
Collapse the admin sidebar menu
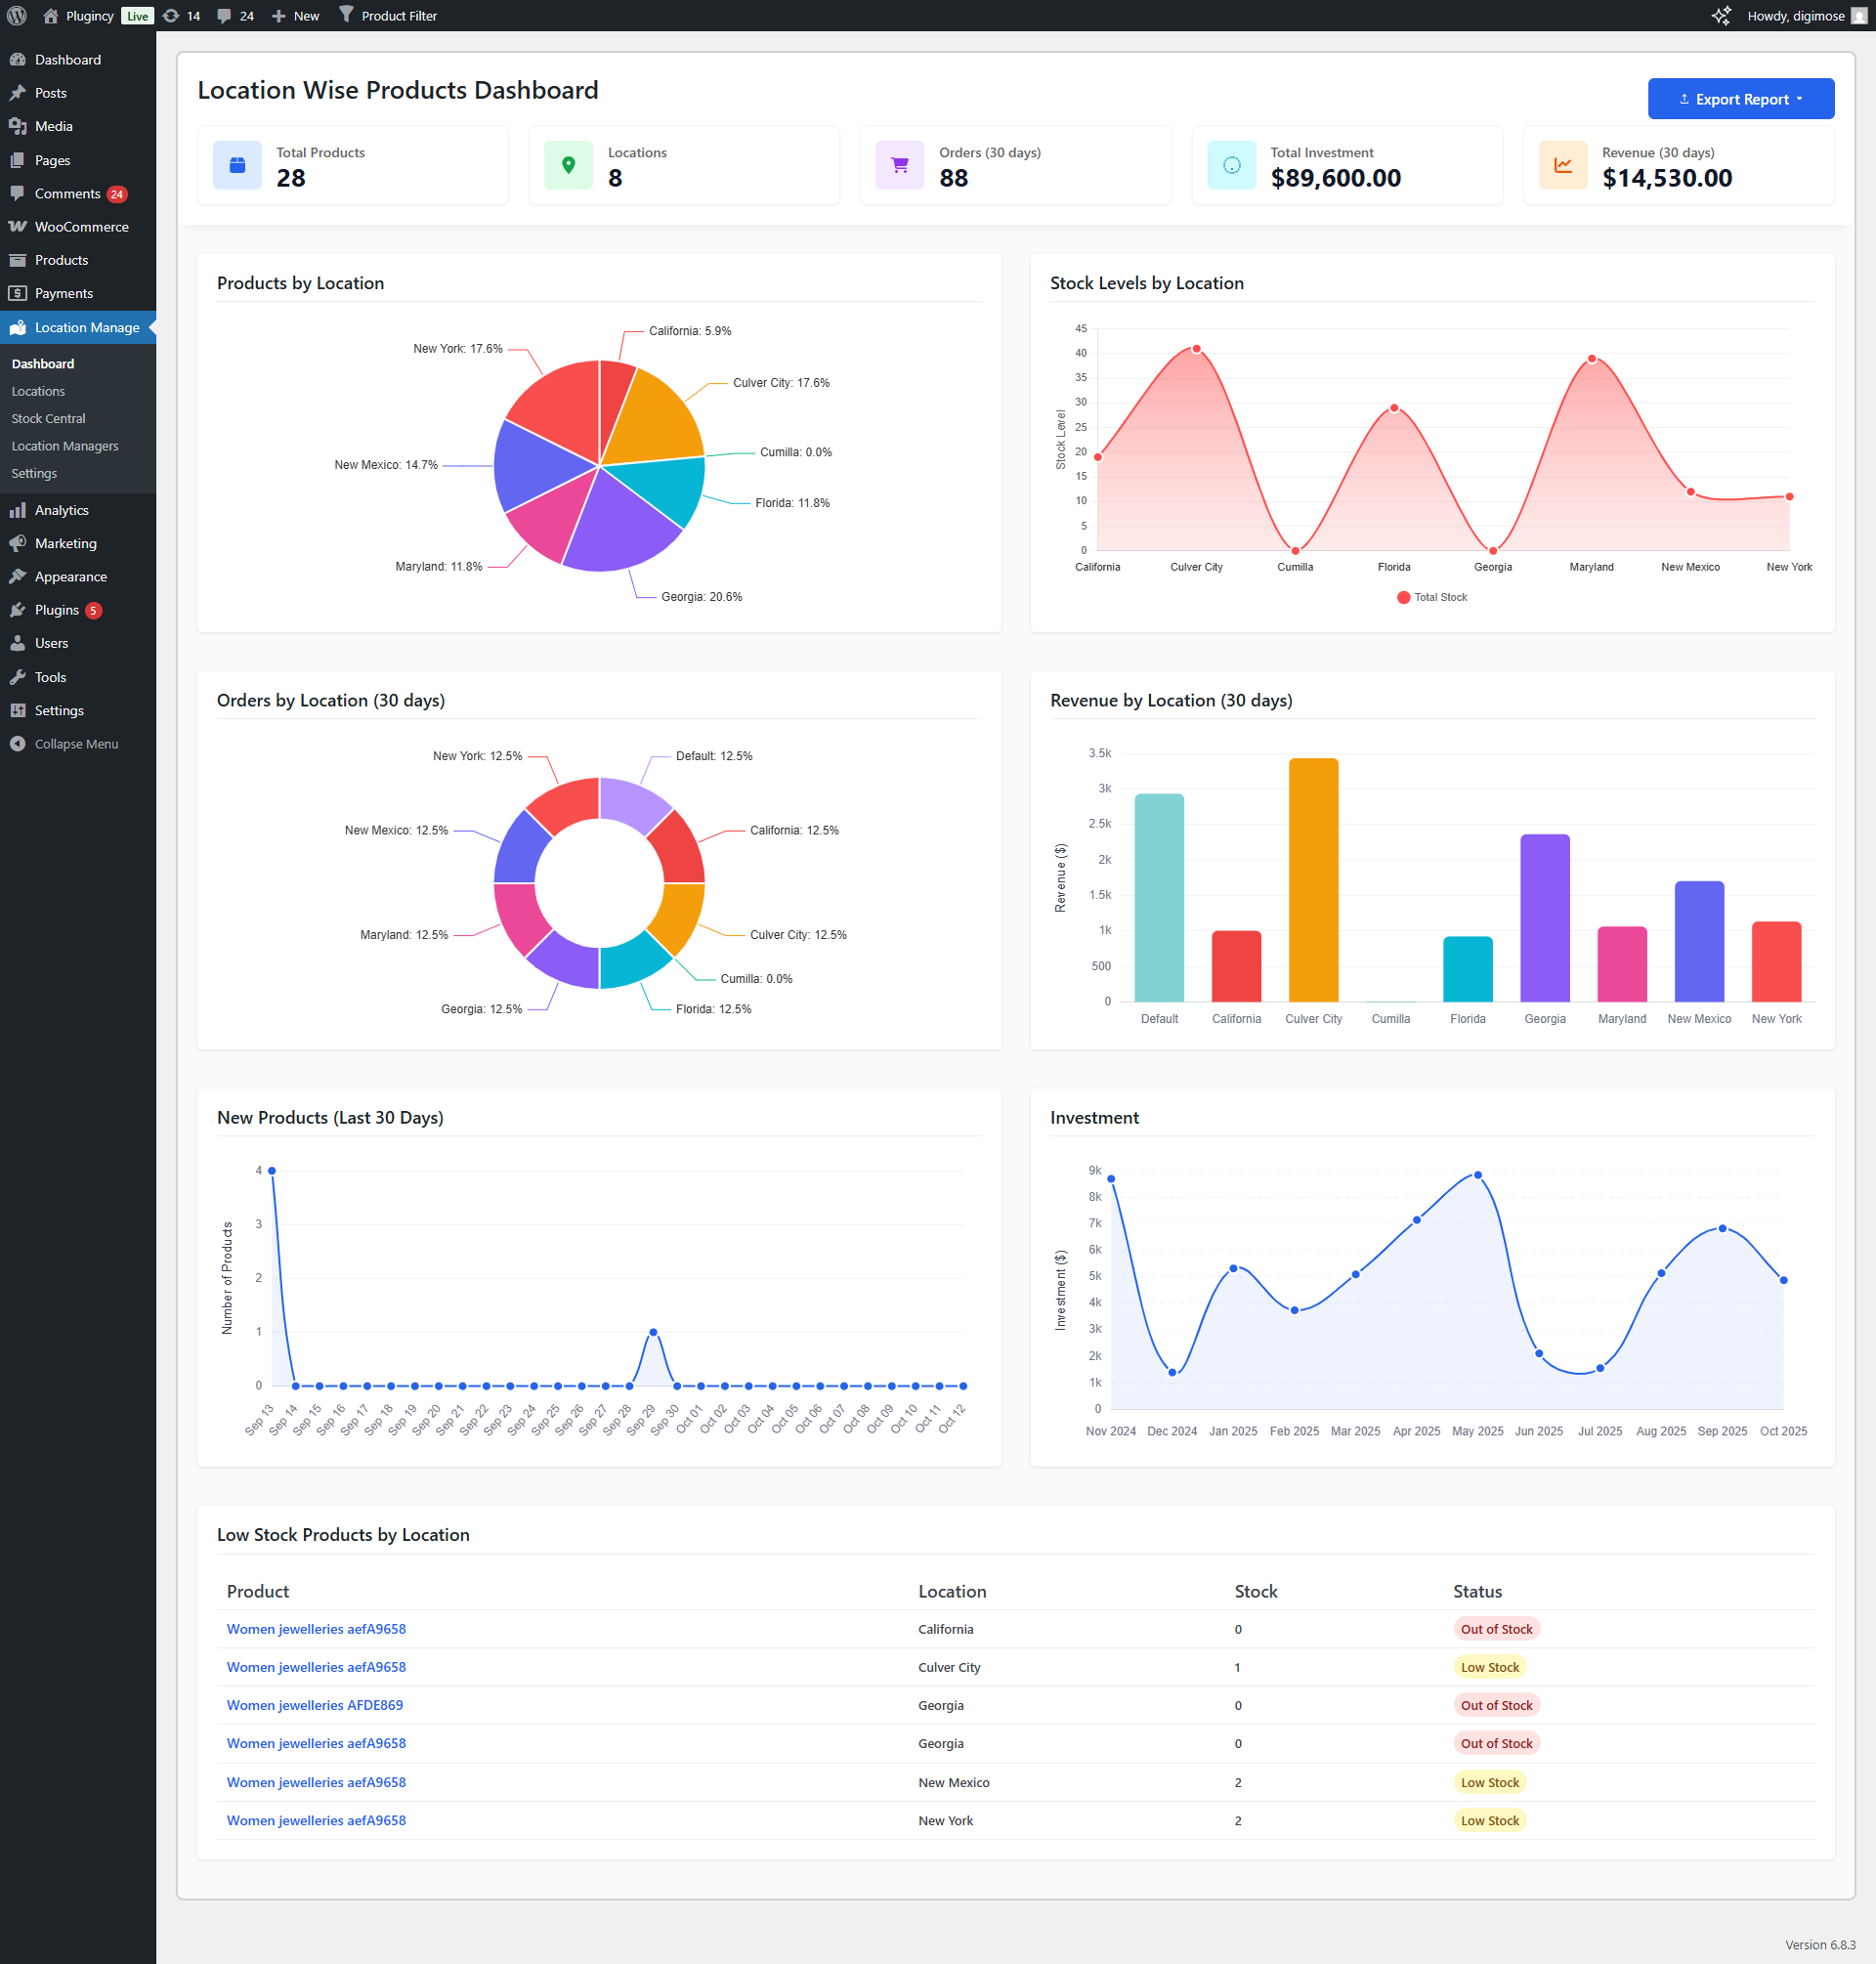pyautogui.click(x=76, y=744)
